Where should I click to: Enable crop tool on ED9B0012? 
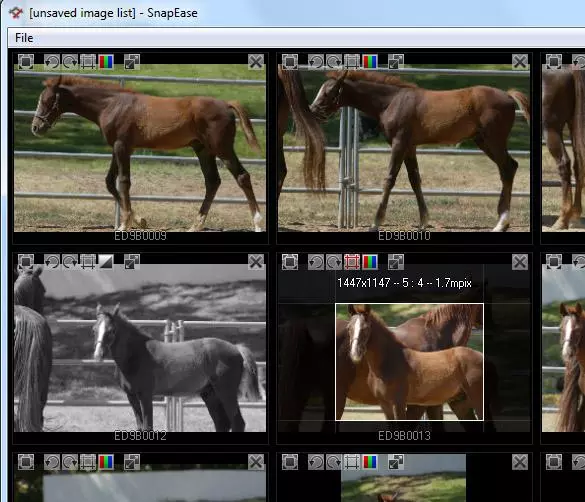point(88,262)
